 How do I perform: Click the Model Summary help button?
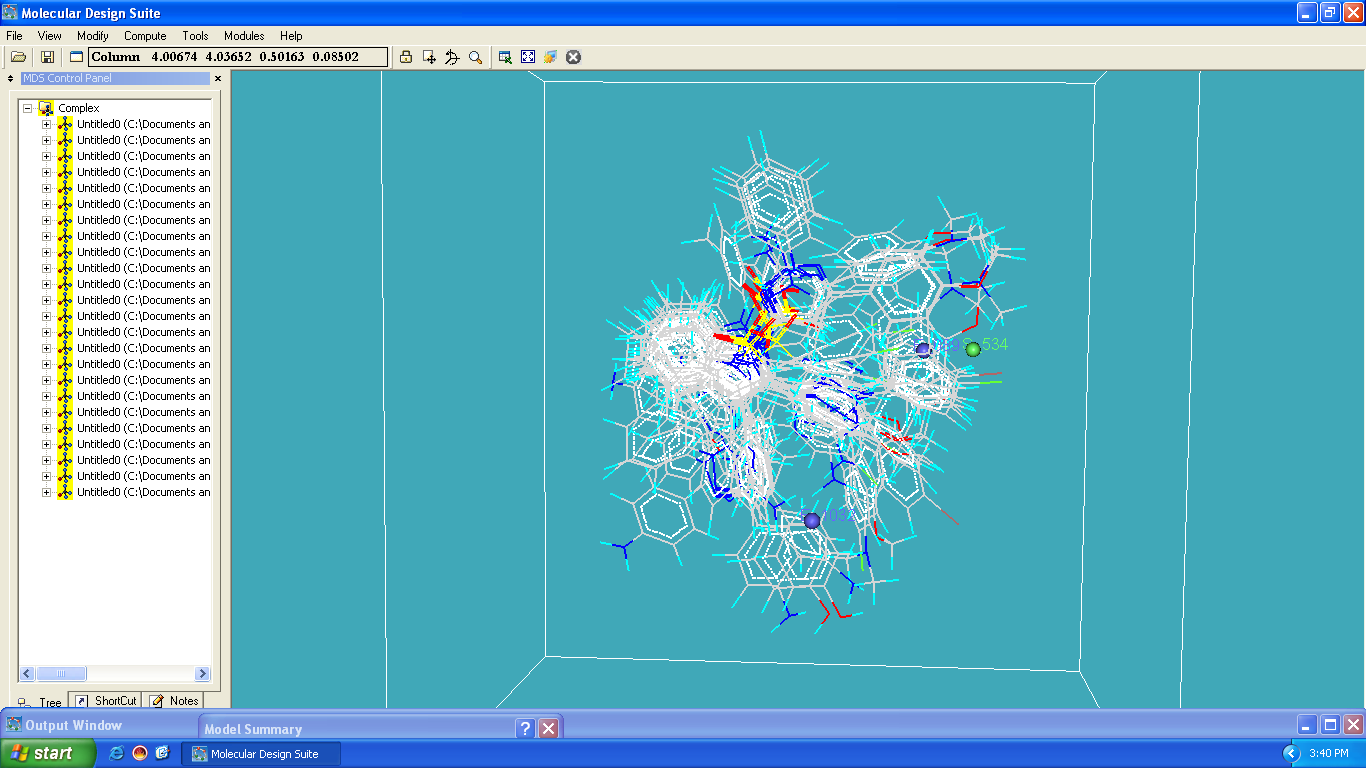pos(526,728)
